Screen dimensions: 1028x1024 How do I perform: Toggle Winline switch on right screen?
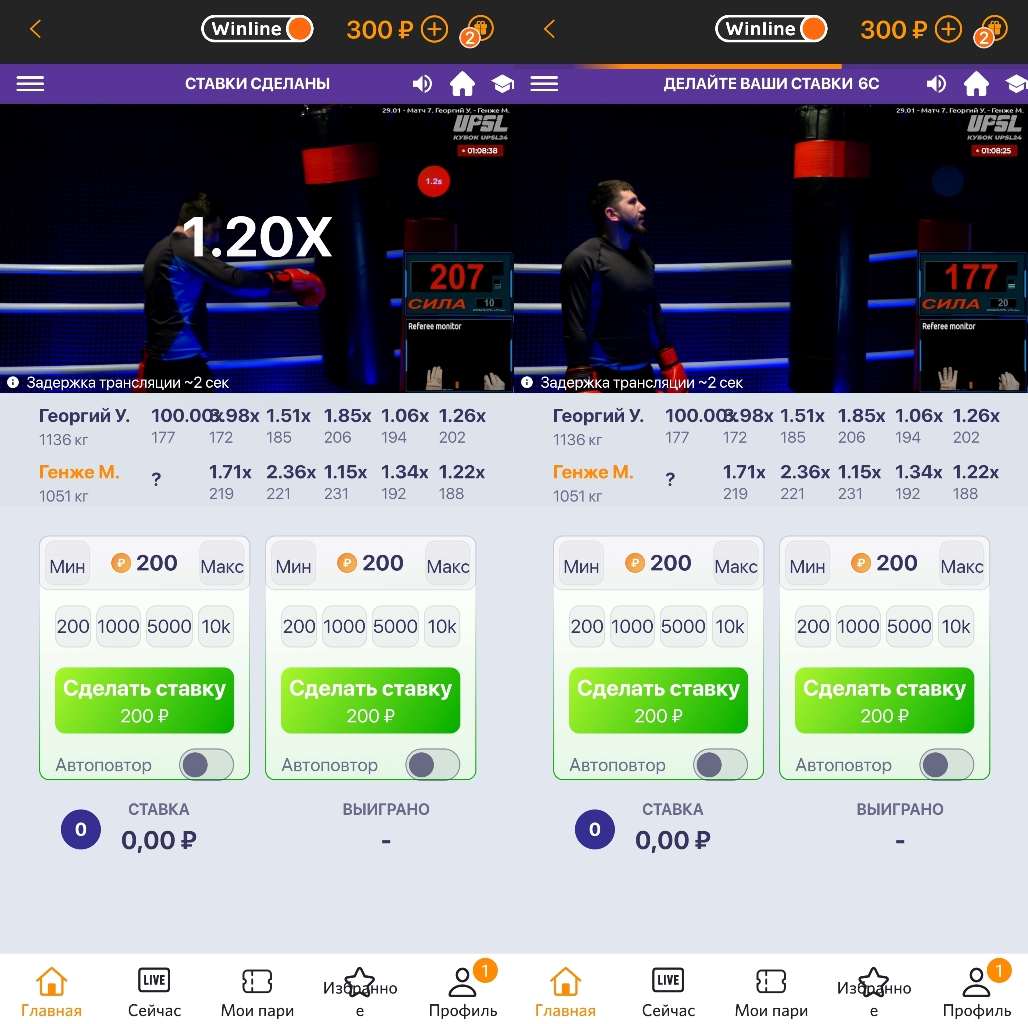click(x=771, y=29)
